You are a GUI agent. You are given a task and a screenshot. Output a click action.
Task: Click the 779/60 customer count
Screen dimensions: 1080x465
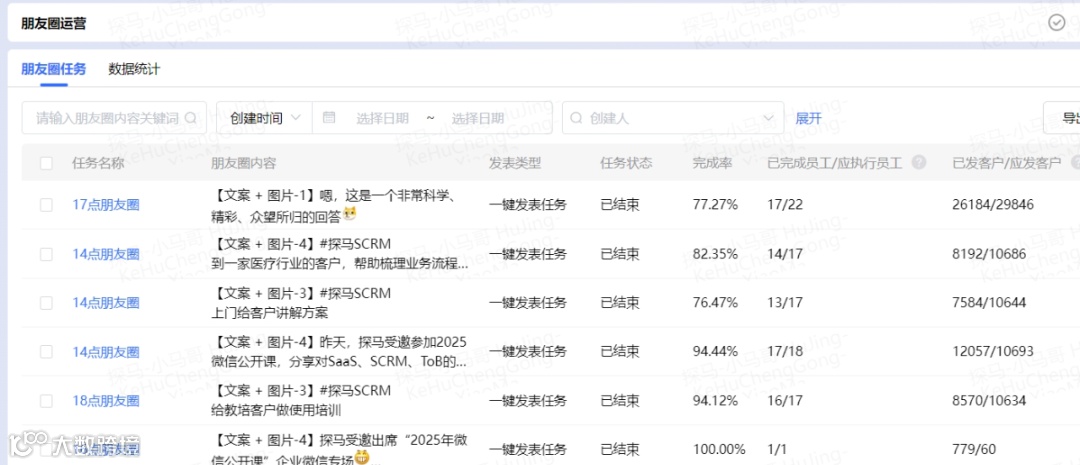click(x=974, y=450)
